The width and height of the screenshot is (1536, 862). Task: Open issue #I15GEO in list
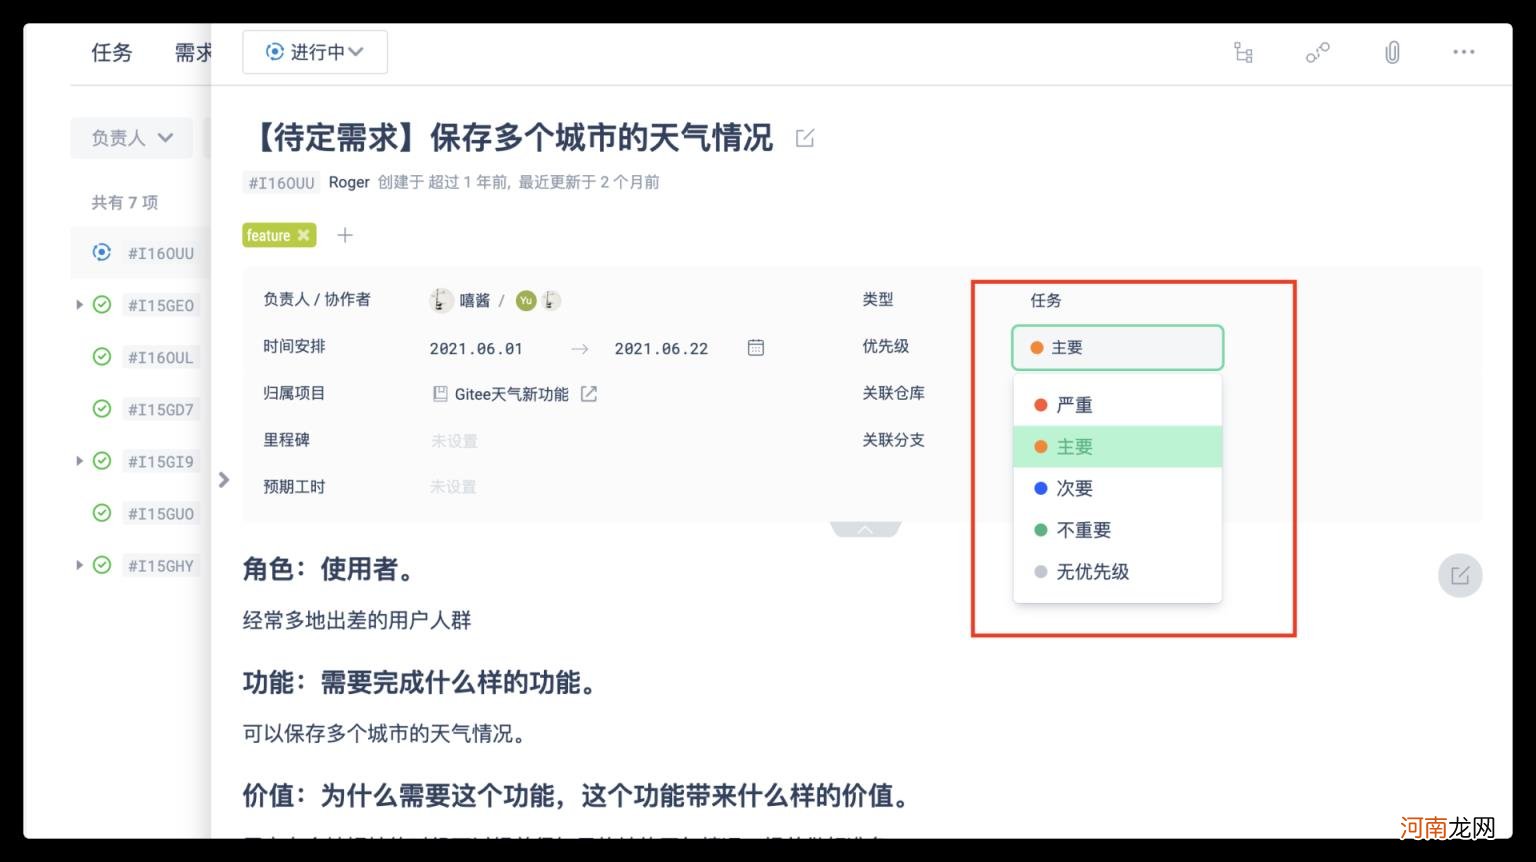161,305
